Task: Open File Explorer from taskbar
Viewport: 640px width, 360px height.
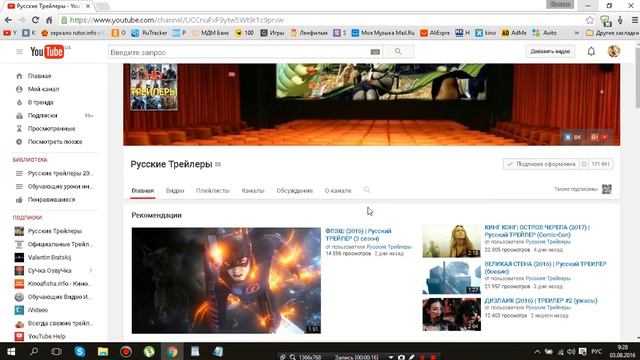Action: pyautogui.click(x=102, y=351)
